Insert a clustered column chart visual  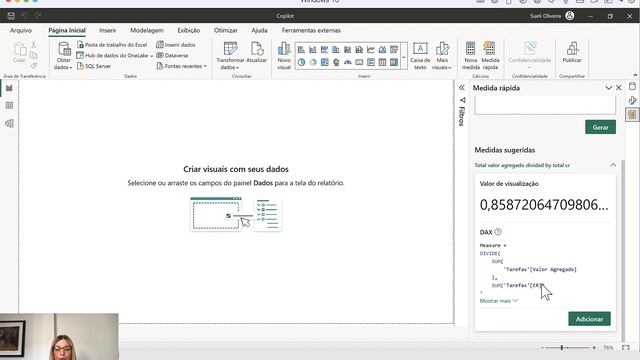(x=336, y=50)
